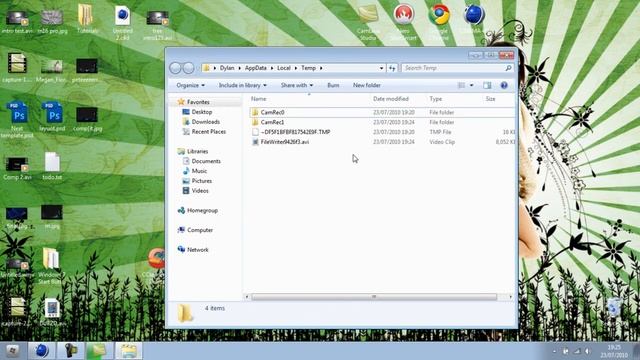Open the Cinema 4D desktop shortcut
The width and height of the screenshot is (640, 360).
coord(474,20)
